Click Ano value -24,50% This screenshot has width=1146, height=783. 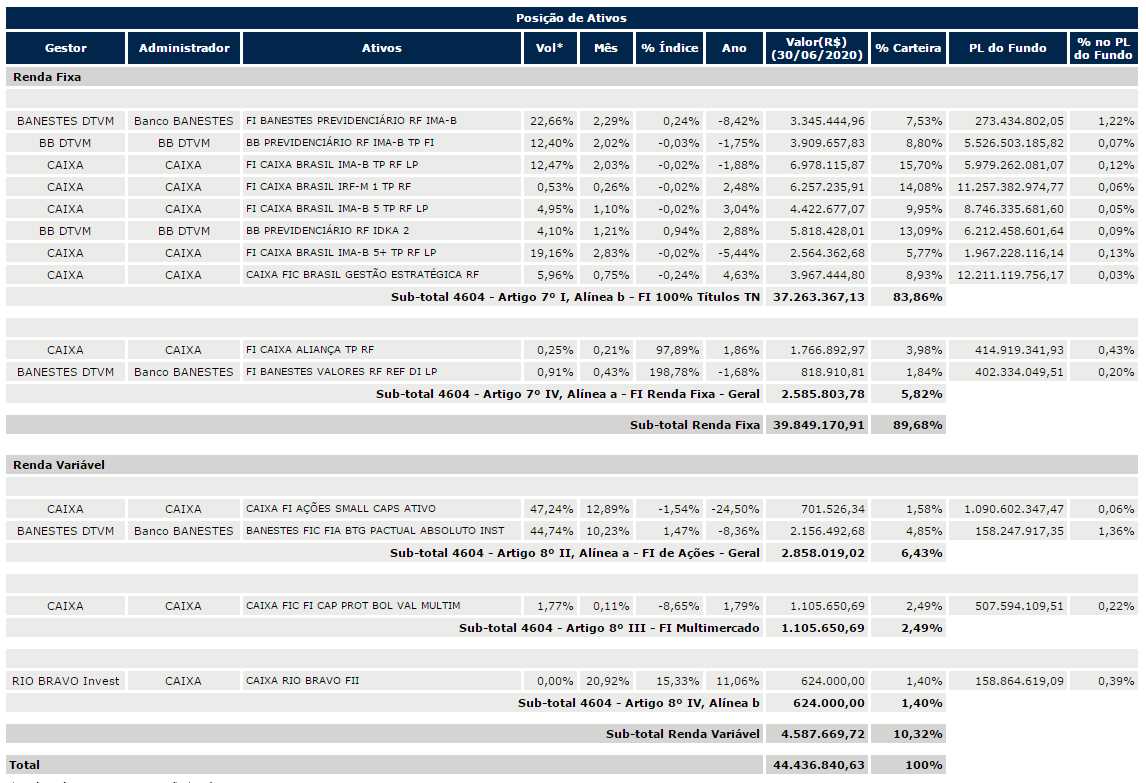pyautogui.click(x=735, y=509)
